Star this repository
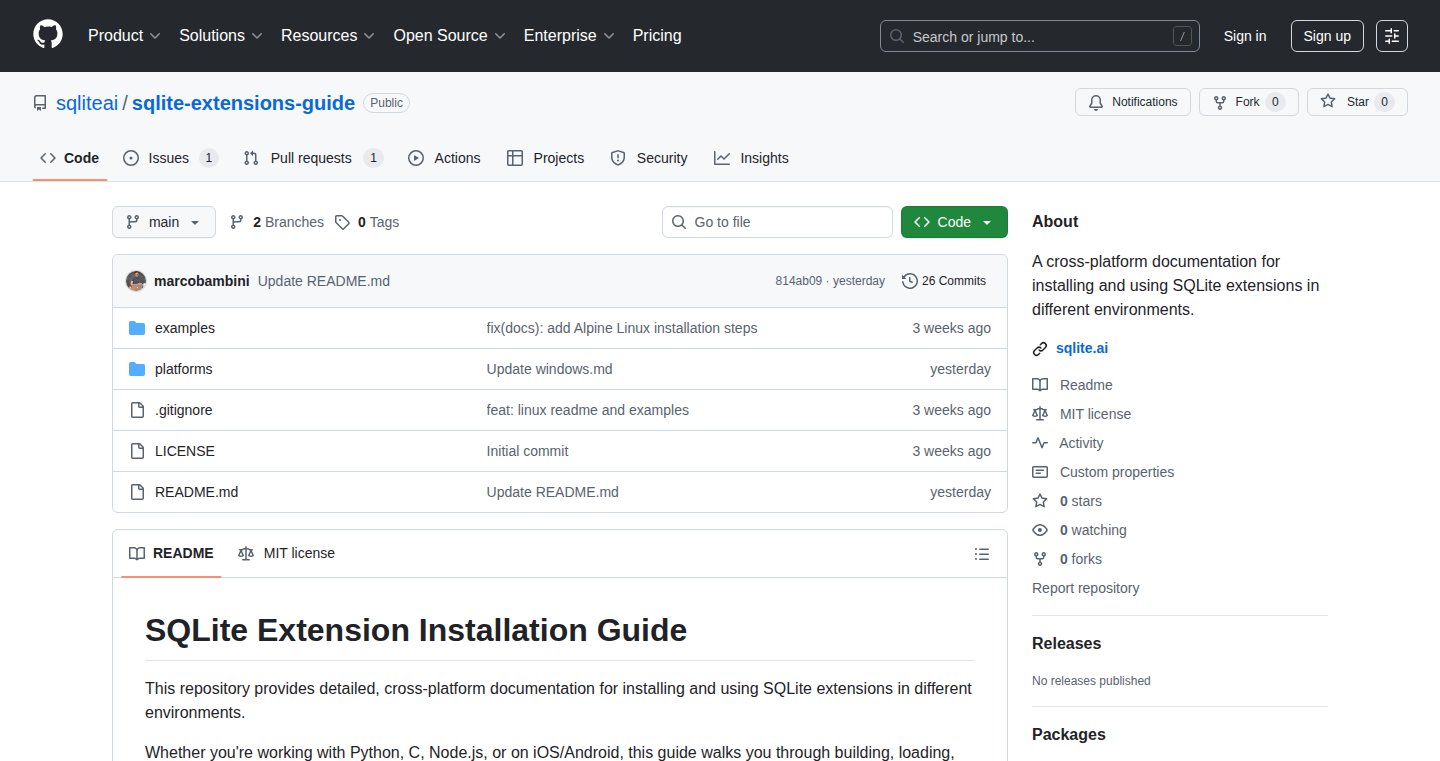Screen dimensions: 1440x761 pyautogui.click(x=1357, y=102)
